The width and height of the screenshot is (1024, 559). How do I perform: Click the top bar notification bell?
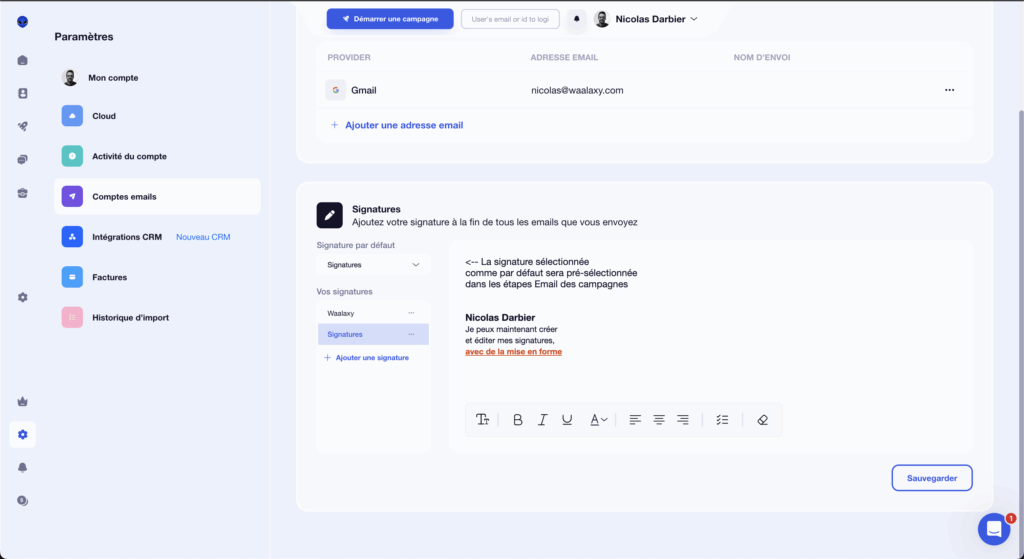tap(577, 19)
